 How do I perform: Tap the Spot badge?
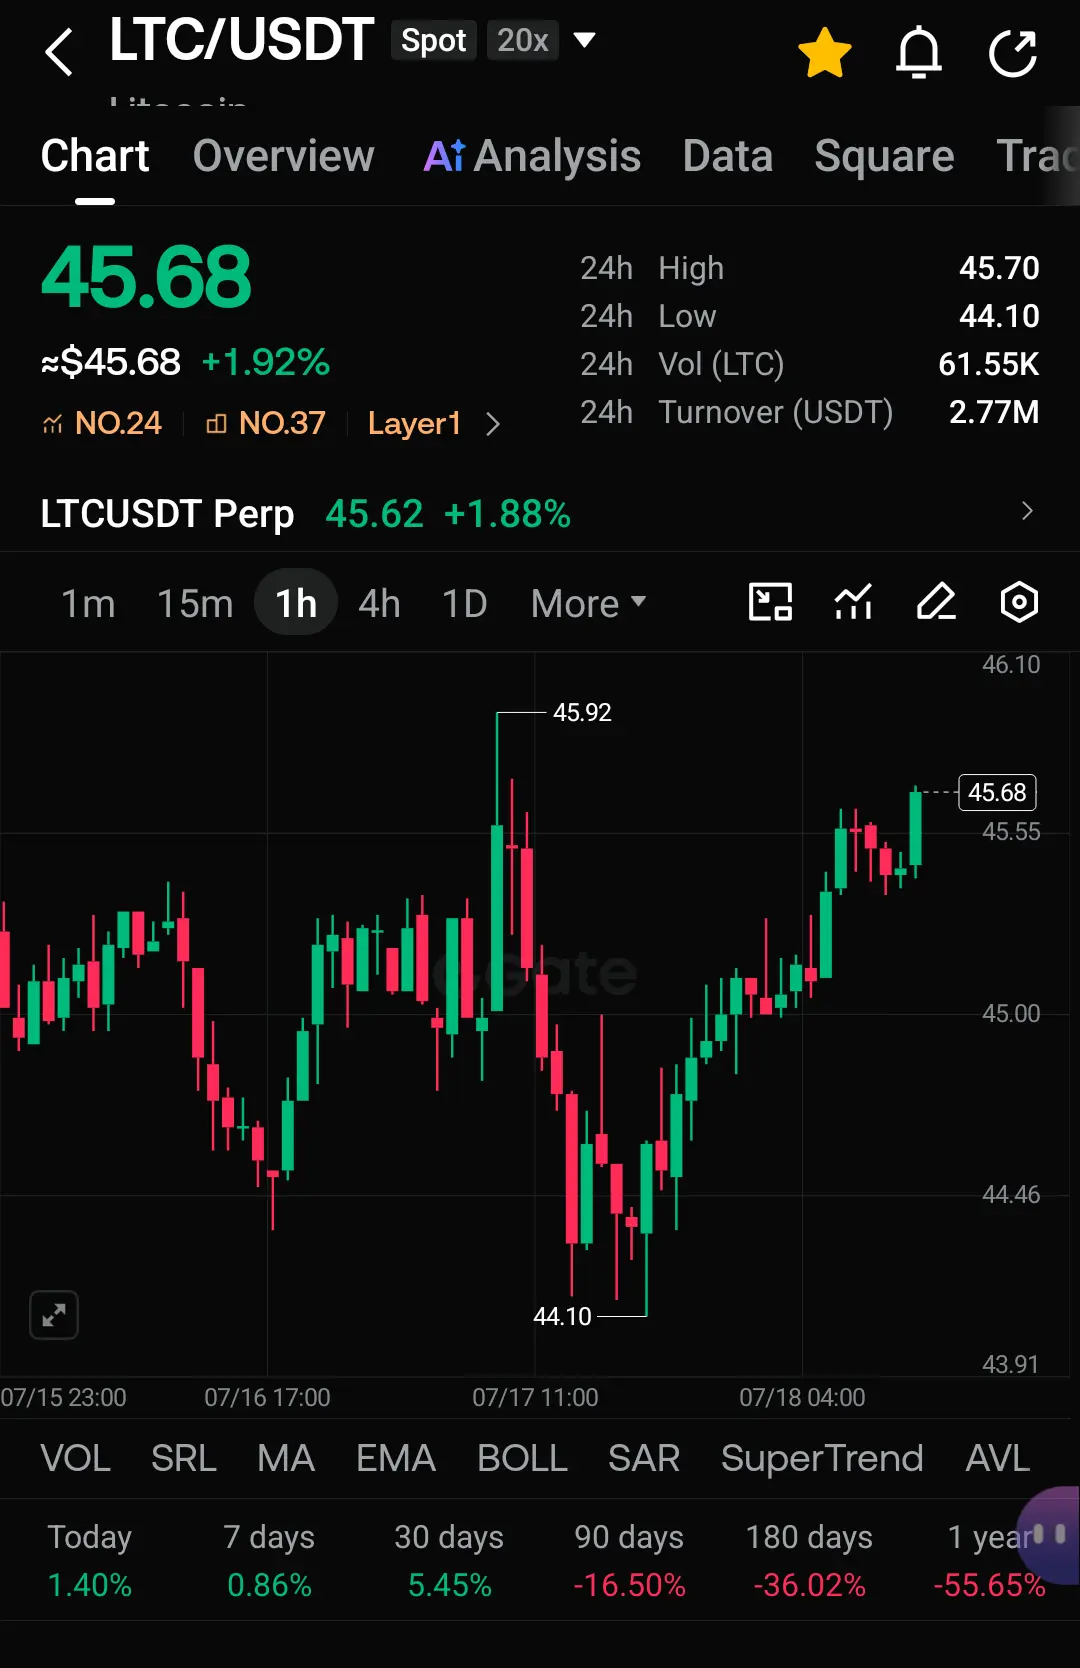[433, 40]
